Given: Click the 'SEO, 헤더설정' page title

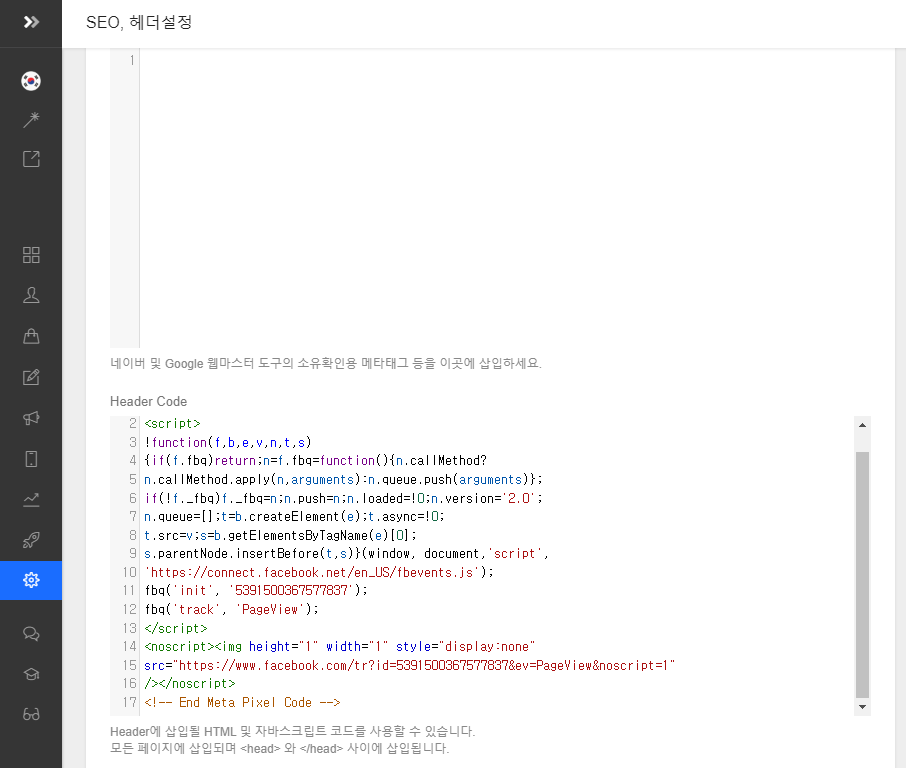Looking at the screenshot, I should (139, 23).
